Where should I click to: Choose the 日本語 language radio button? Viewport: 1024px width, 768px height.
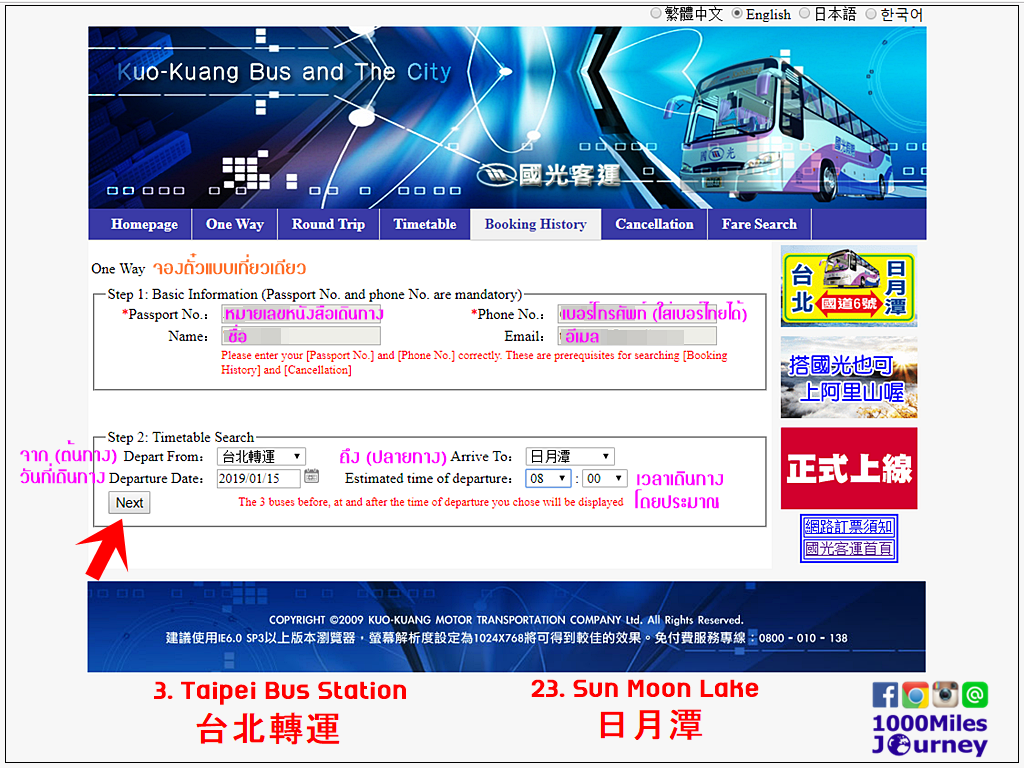805,13
